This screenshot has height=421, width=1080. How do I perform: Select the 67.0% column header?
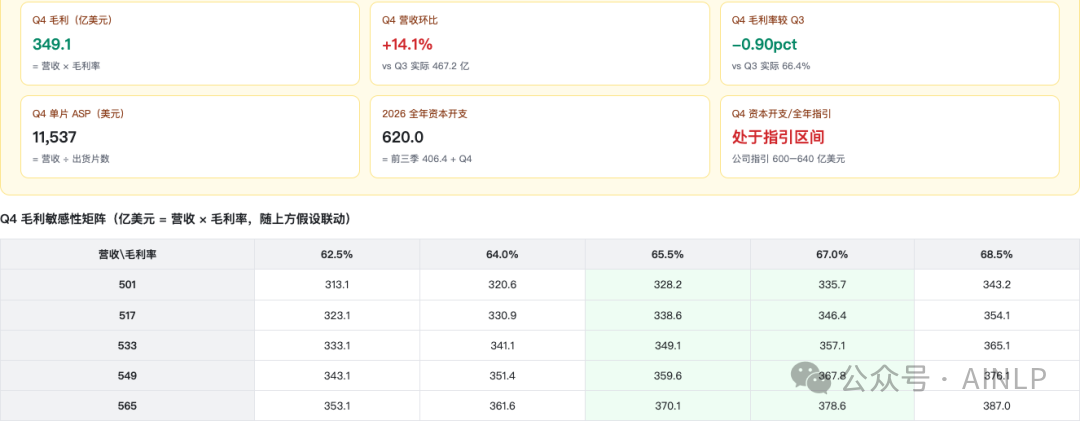(832, 254)
